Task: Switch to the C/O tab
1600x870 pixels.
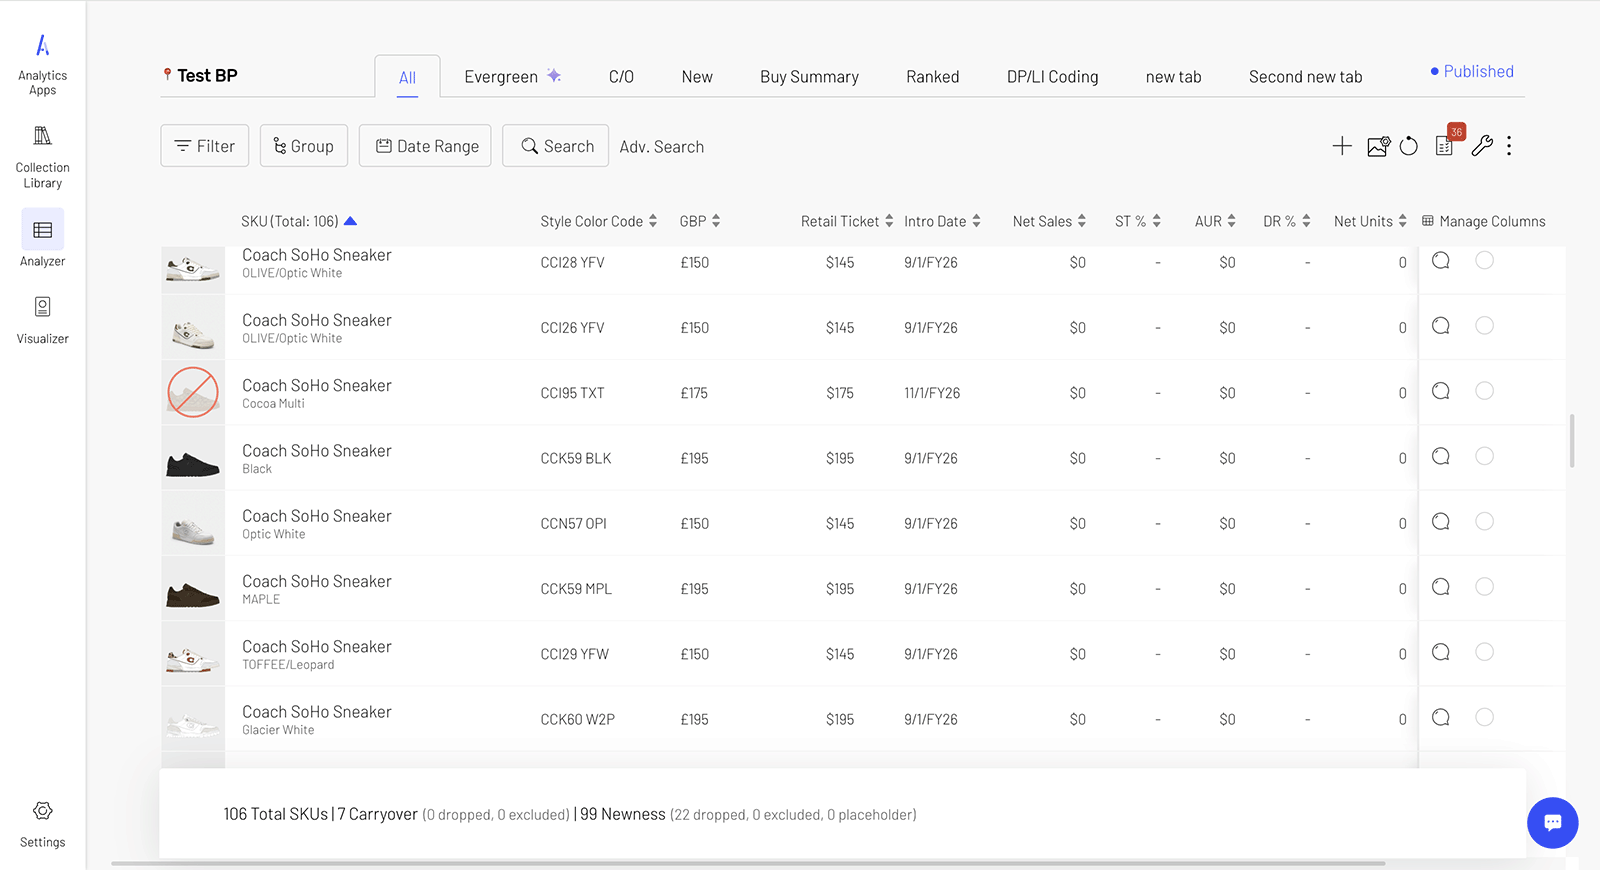Action: pyautogui.click(x=621, y=77)
